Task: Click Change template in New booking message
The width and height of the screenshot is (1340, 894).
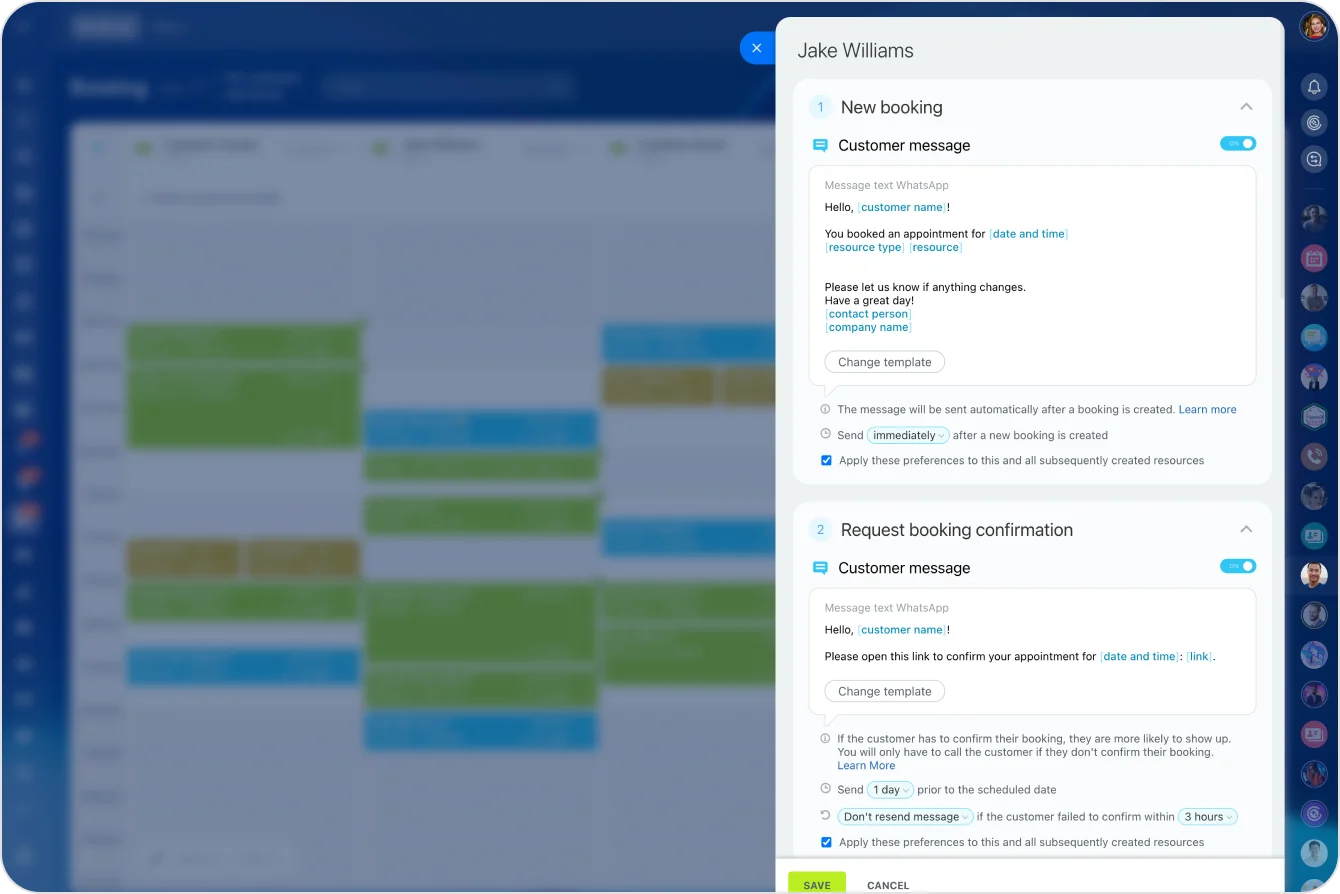Action: point(884,362)
